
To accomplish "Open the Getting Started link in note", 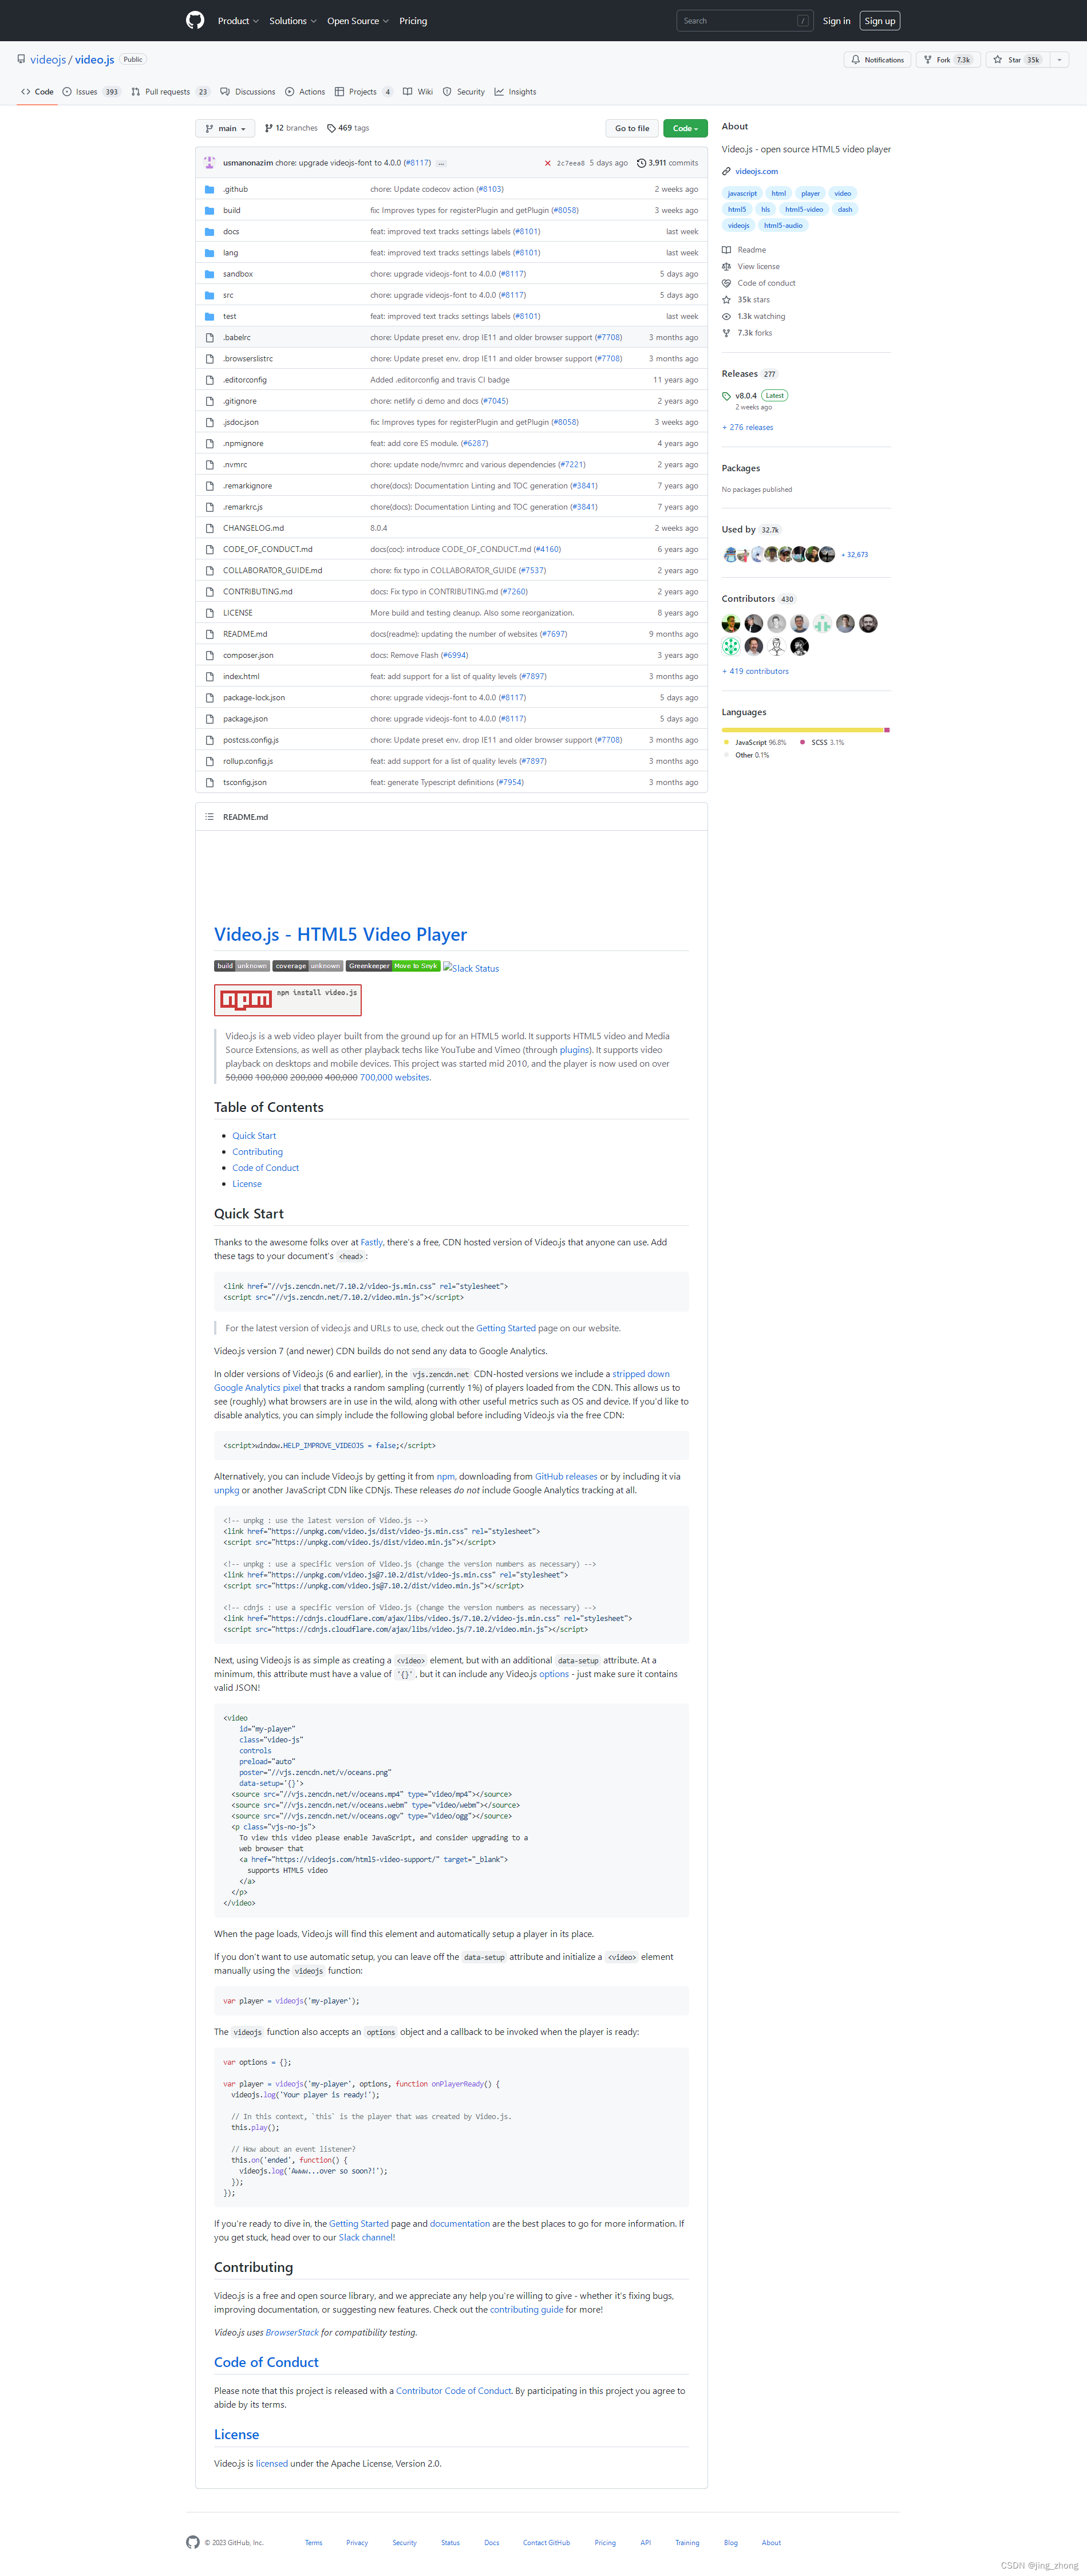I will [506, 1329].
